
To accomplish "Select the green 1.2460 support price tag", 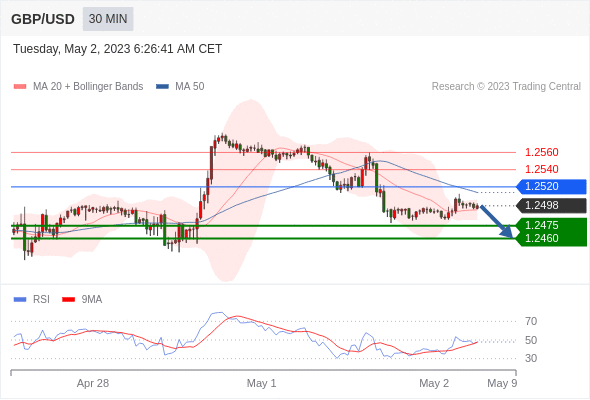I will 552,239.
